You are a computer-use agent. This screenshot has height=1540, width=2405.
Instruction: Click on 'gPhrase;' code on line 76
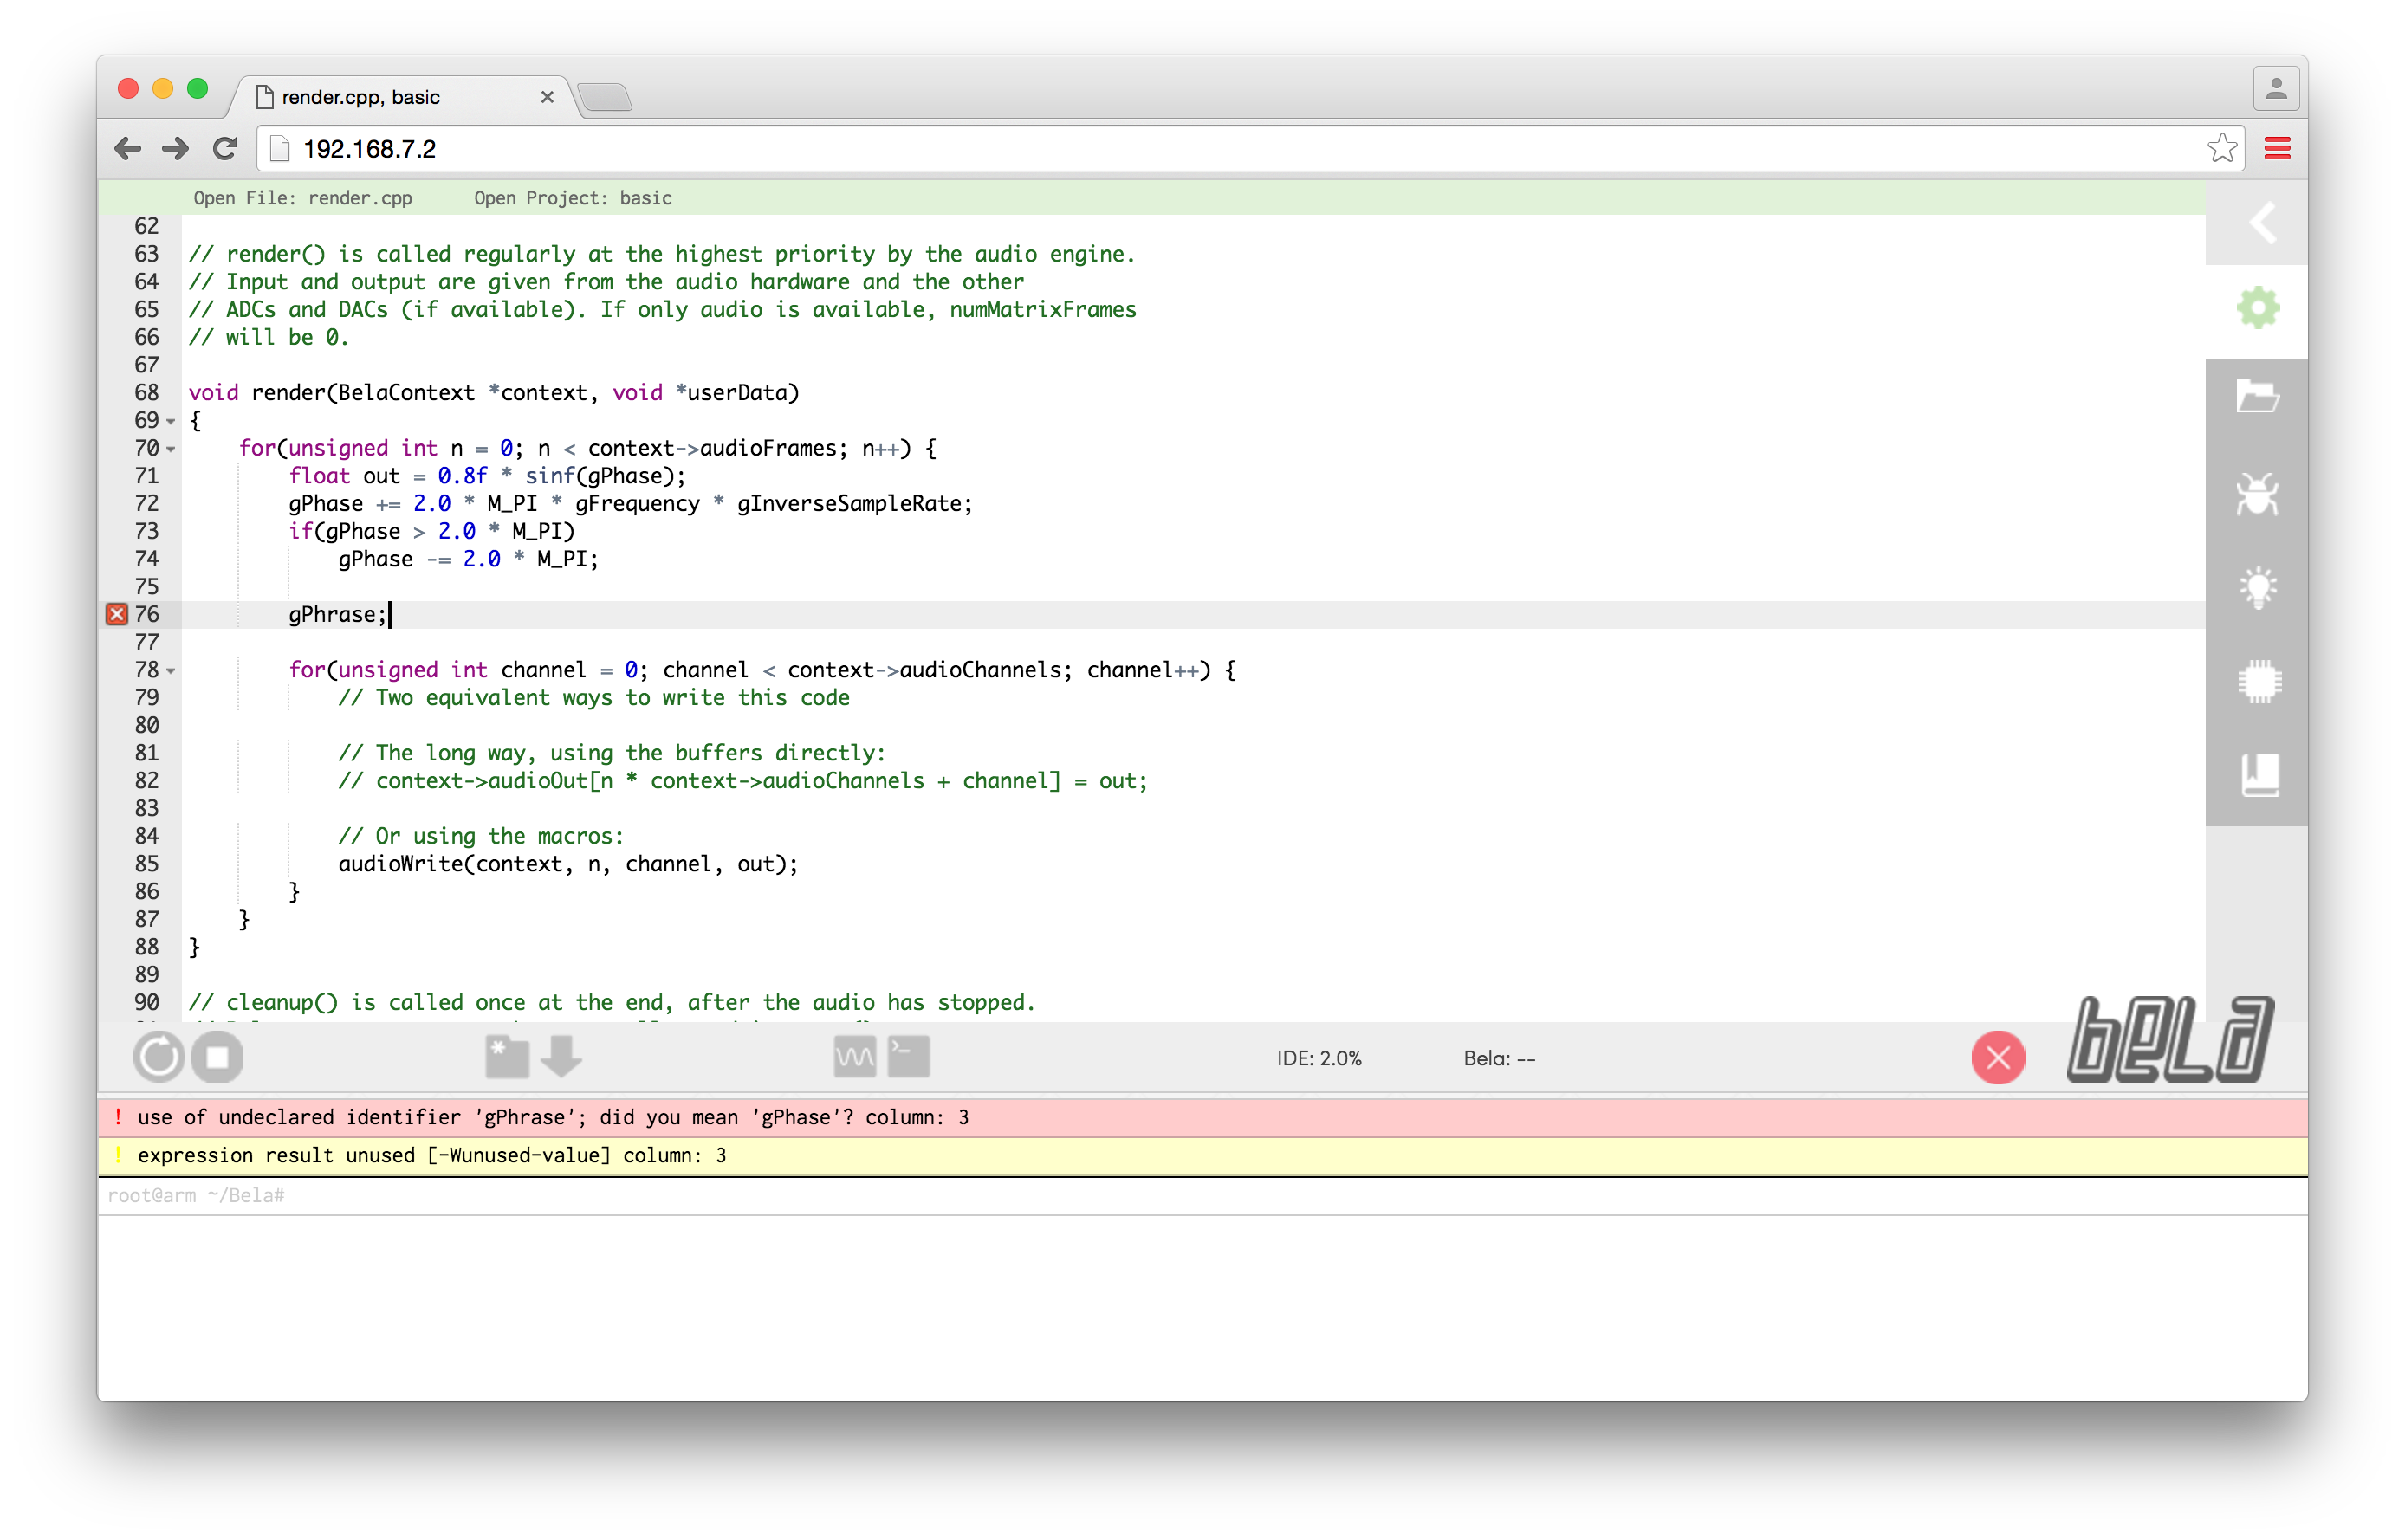pyautogui.click(x=337, y=614)
